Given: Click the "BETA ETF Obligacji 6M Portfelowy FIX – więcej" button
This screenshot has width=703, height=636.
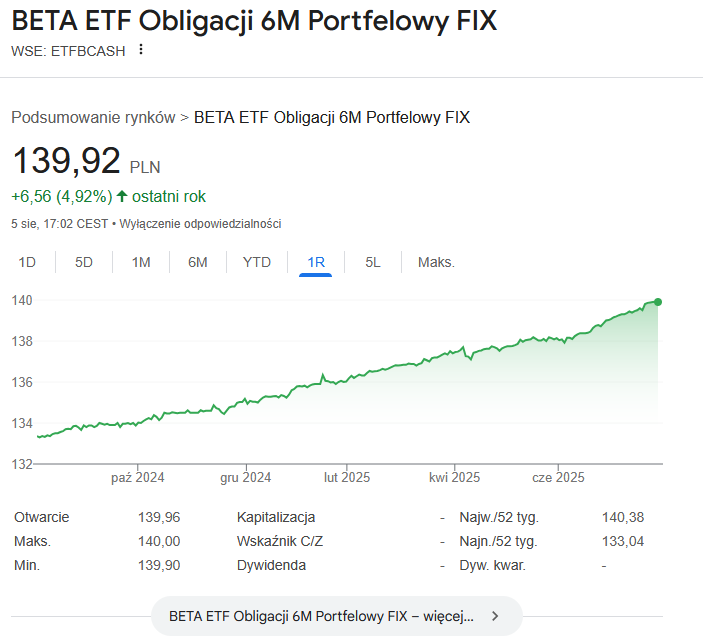Looking at the screenshot, I should [322, 616].
